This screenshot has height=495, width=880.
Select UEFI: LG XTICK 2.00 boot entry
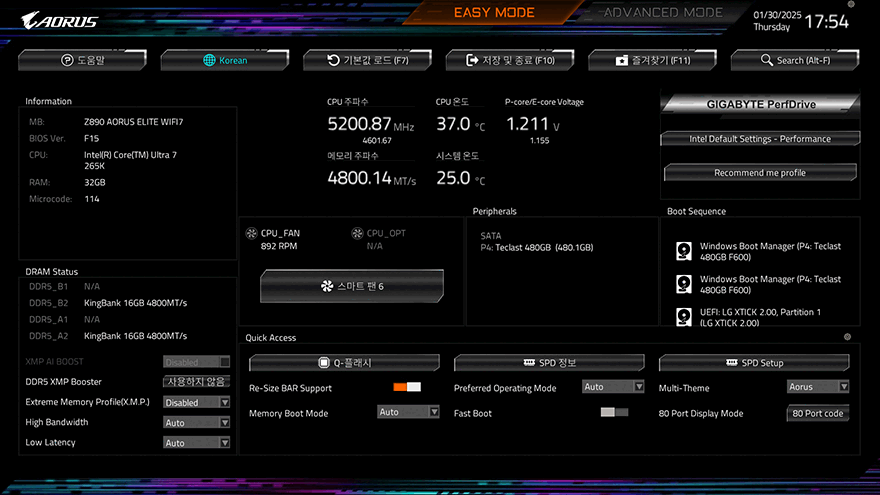point(760,317)
